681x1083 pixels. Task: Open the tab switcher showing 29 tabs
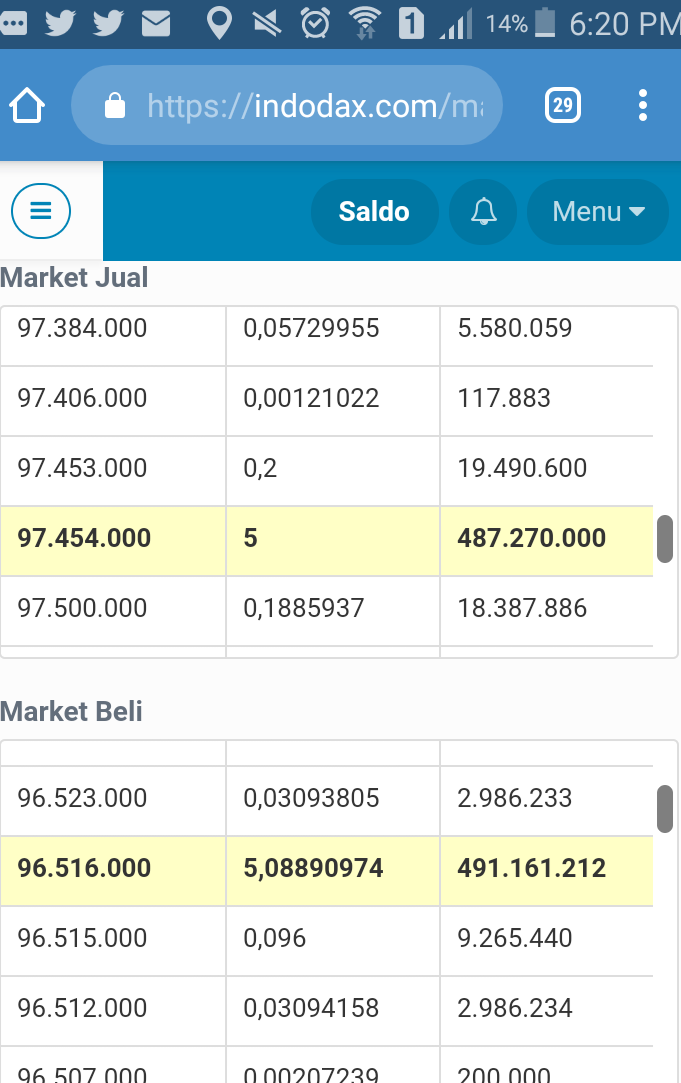coord(563,105)
